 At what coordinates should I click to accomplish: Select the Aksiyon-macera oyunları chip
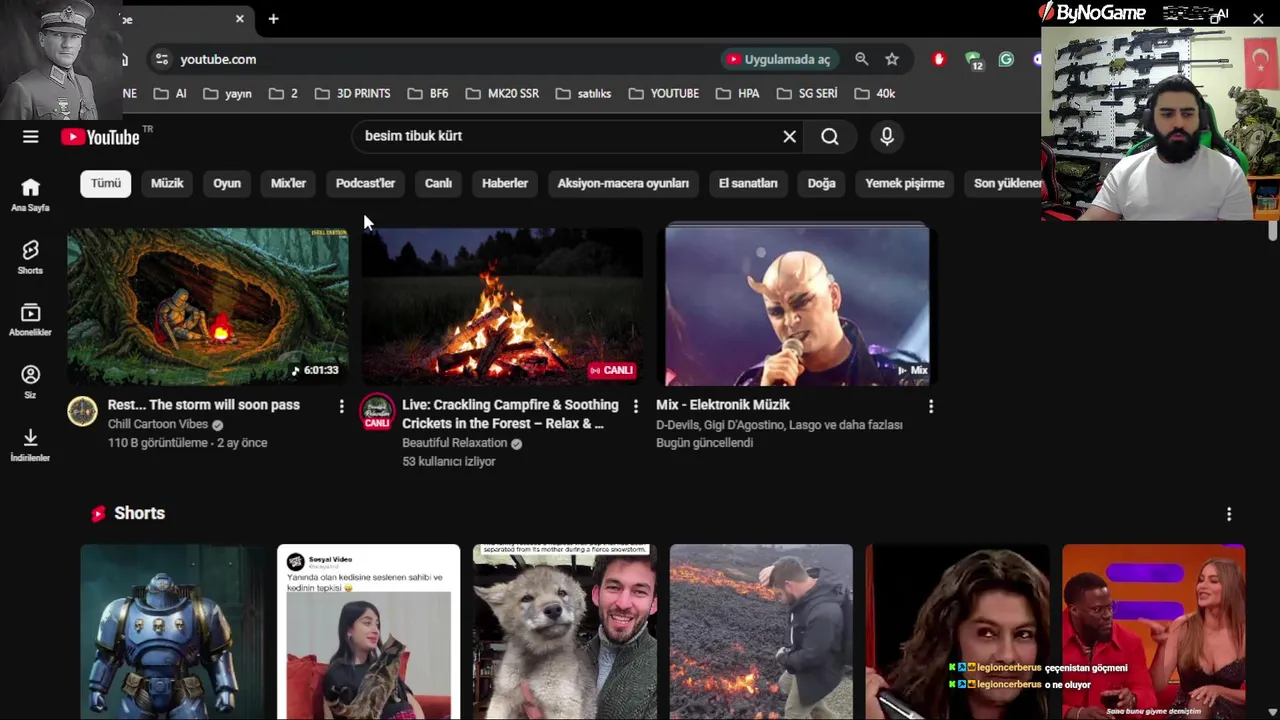point(623,183)
